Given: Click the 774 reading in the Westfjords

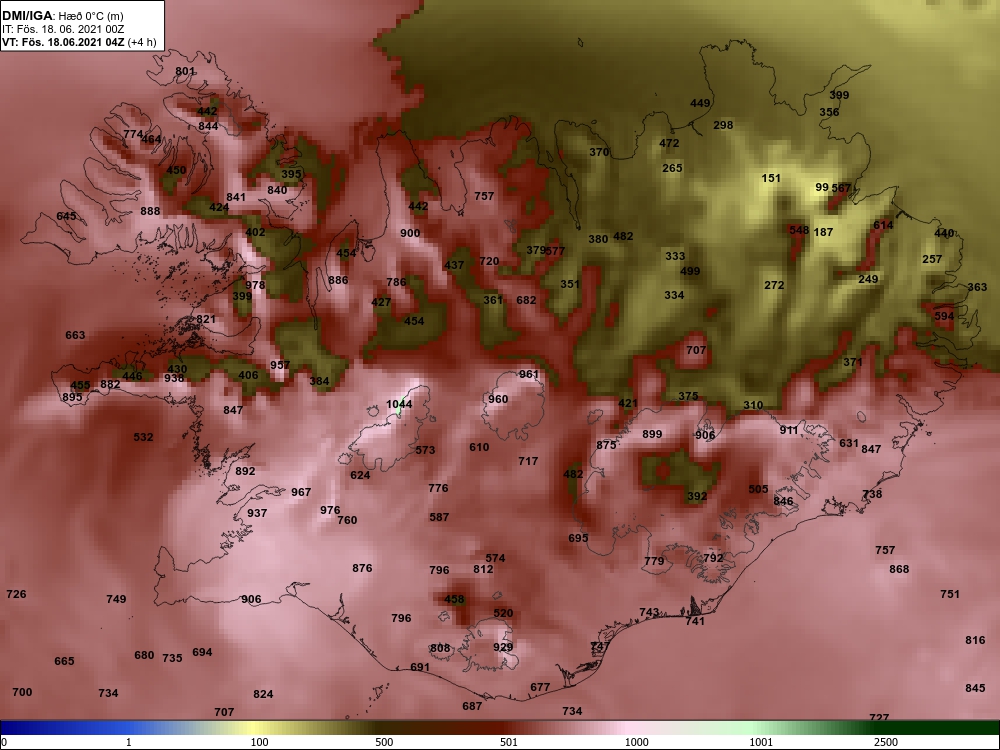Looking at the screenshot, I should point(133,134).
